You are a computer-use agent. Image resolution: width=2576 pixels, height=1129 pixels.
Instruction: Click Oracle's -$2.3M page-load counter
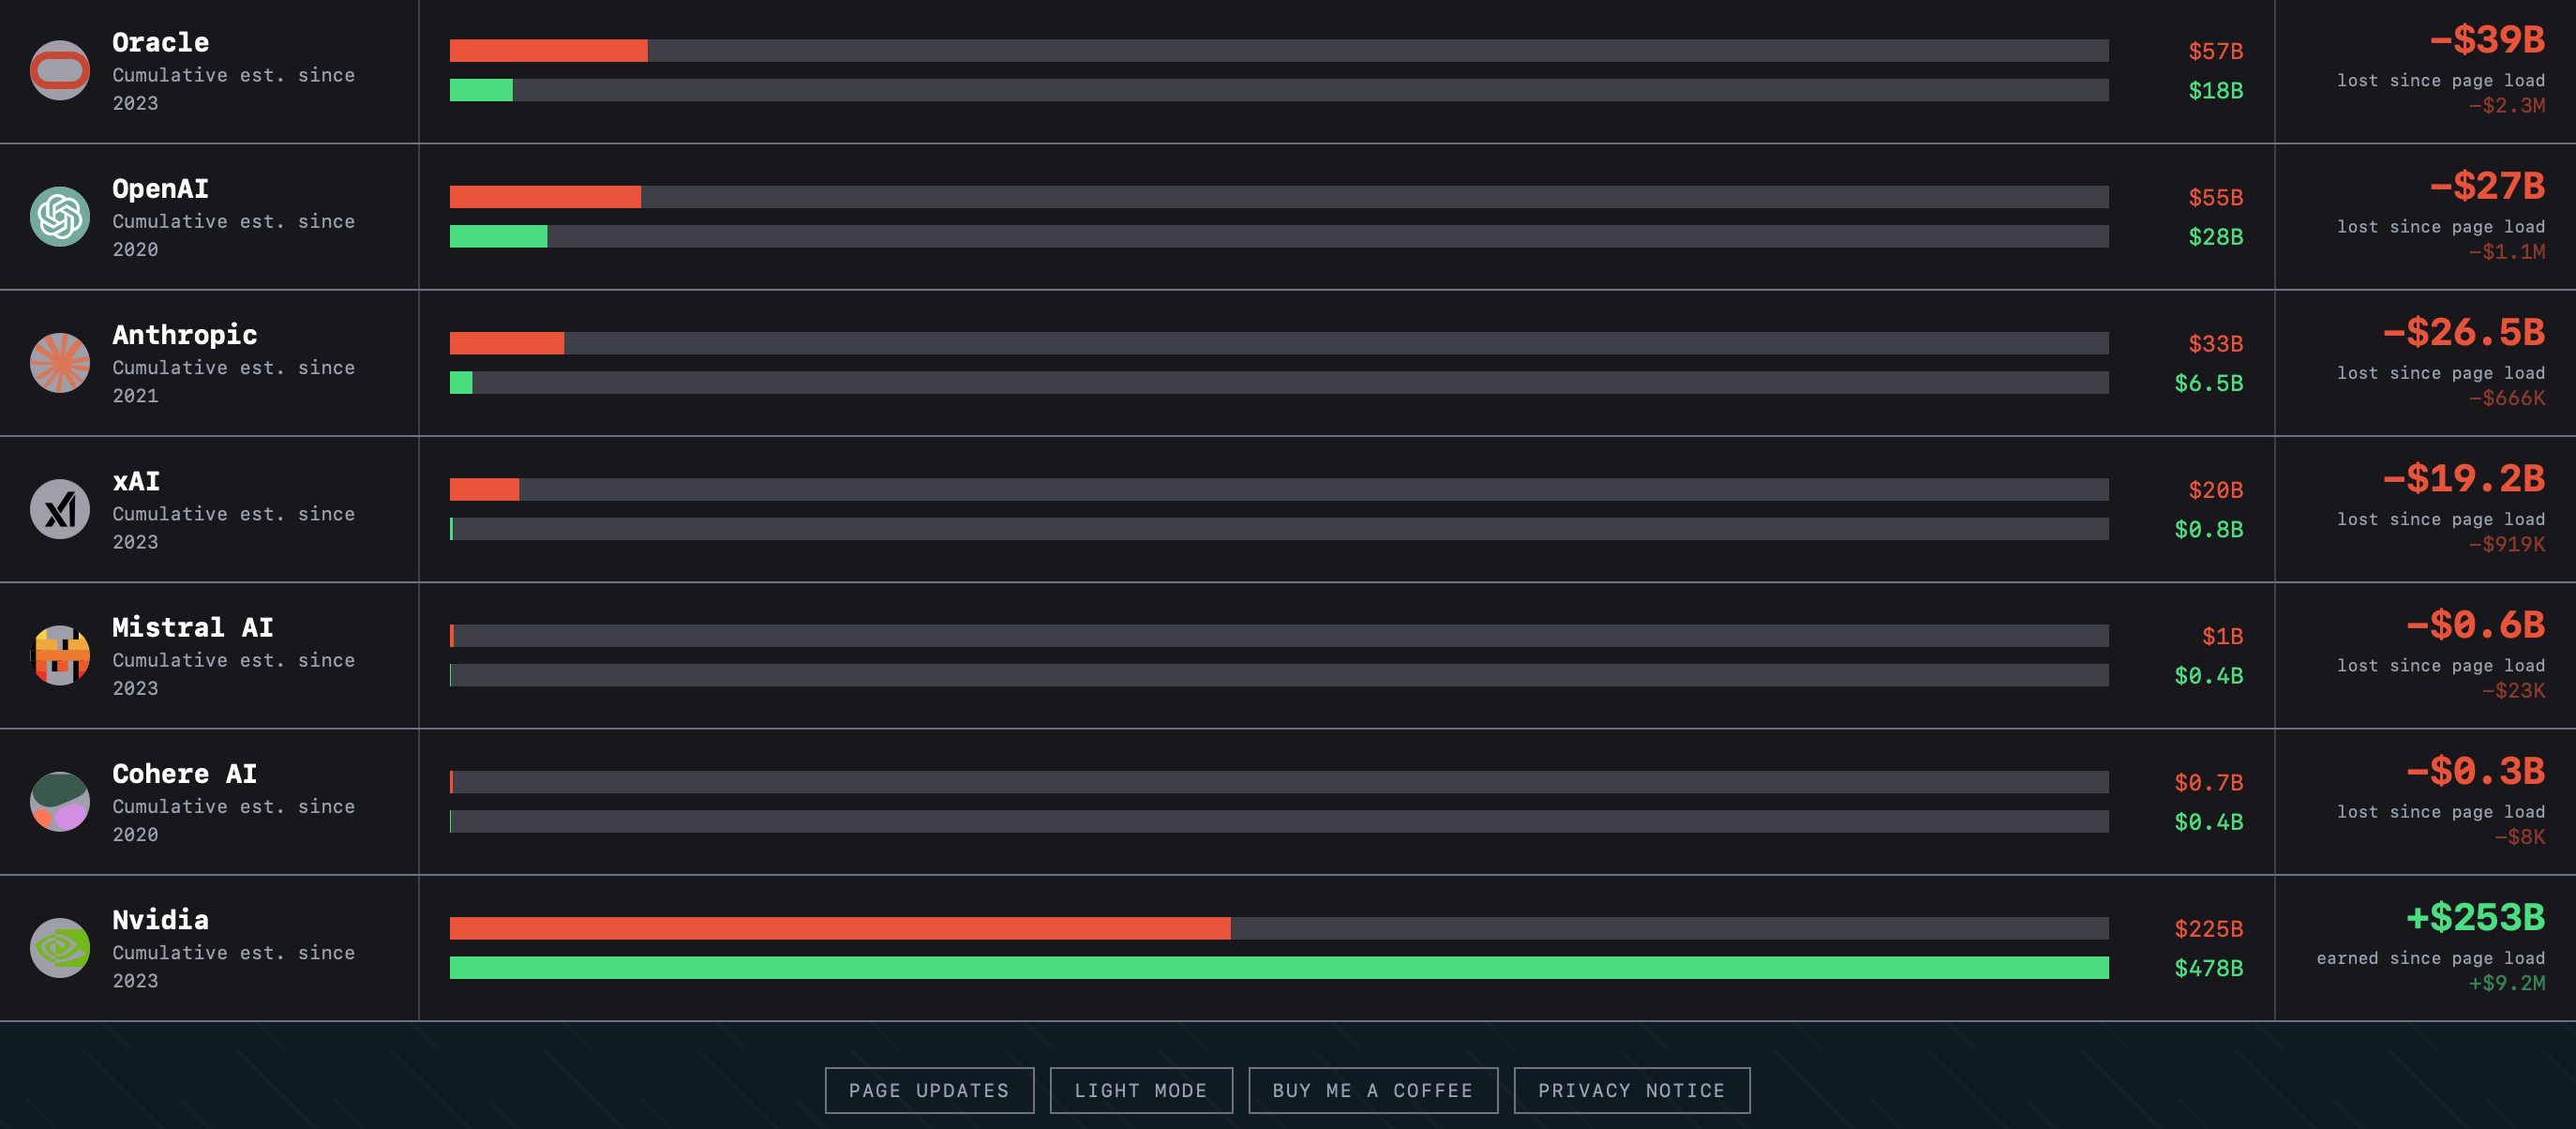(x=2507, y=105)
